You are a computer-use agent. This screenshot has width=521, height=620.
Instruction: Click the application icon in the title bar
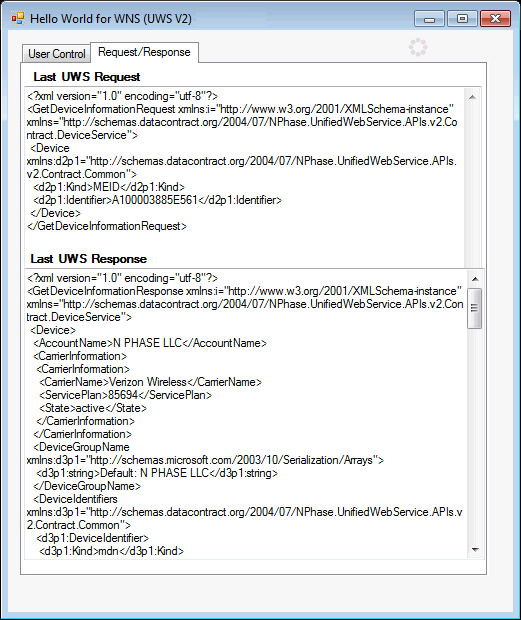point(18,18)
